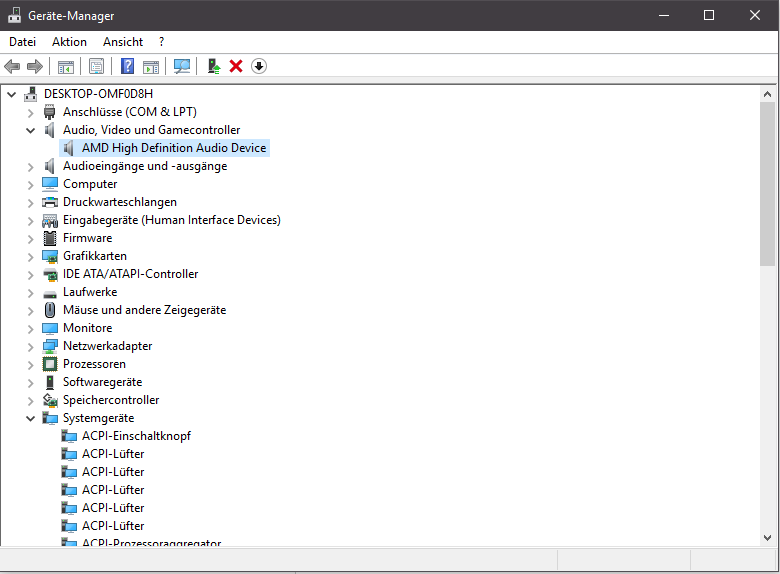This screenshot has width=780, height=574.
Task: Show or hide the console tree icon
Action: click(x=66, y=66)
